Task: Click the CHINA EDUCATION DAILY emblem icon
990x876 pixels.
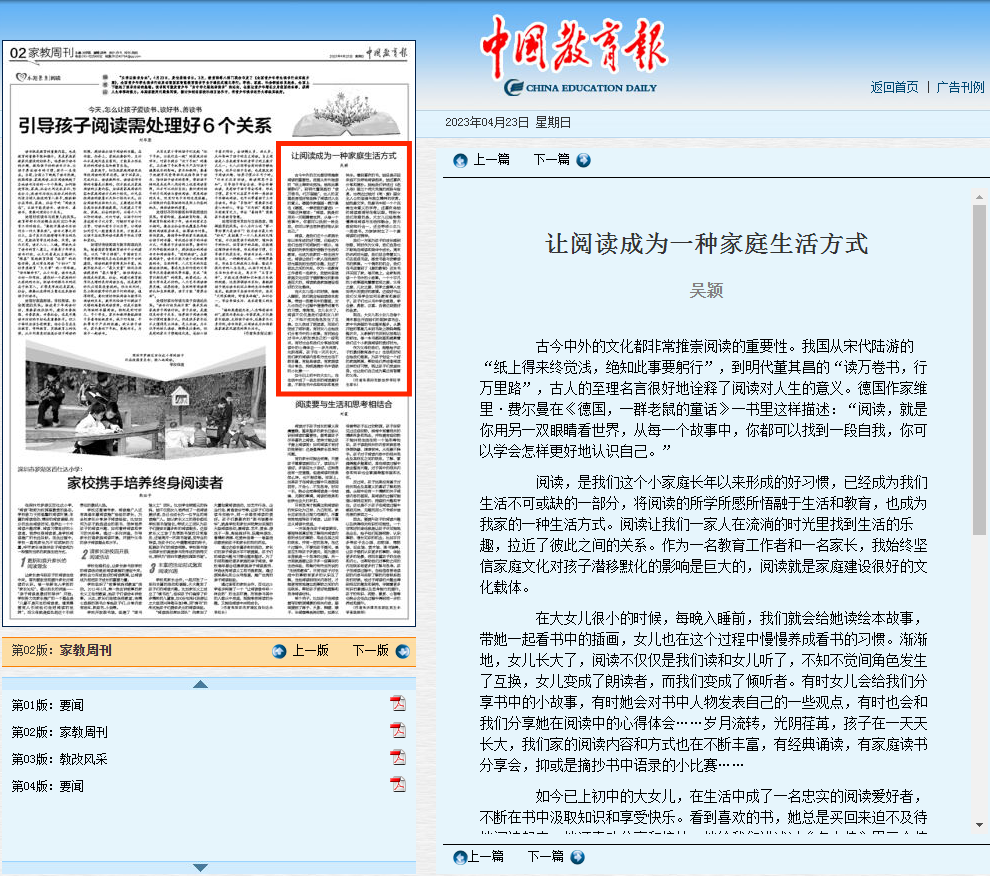Action: click(x=514, y=88)
